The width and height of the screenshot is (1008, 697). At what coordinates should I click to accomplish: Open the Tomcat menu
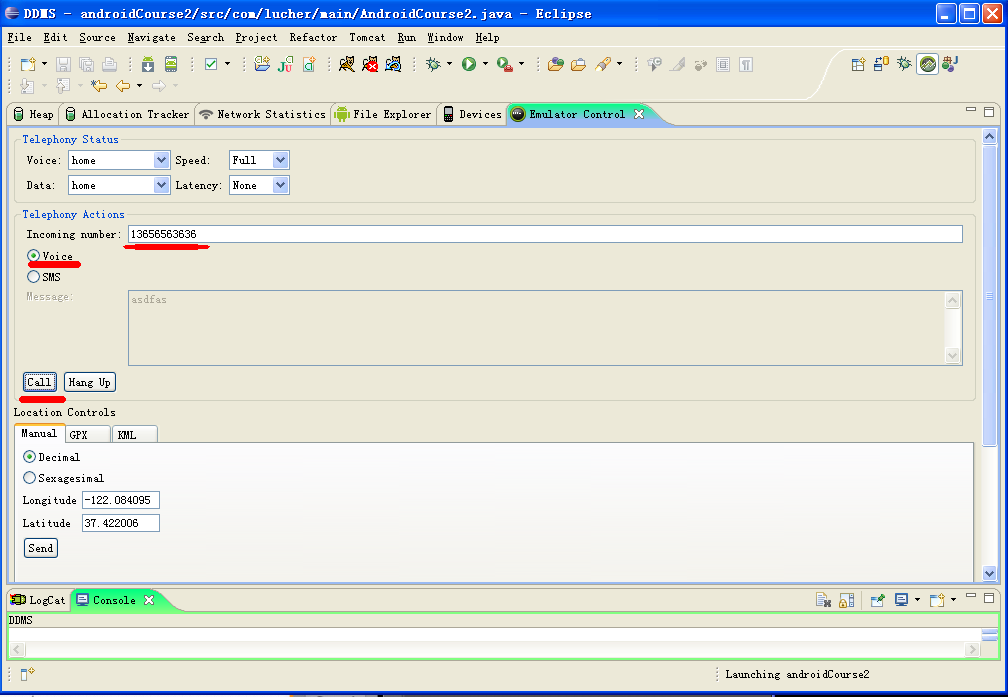(367, 37)
